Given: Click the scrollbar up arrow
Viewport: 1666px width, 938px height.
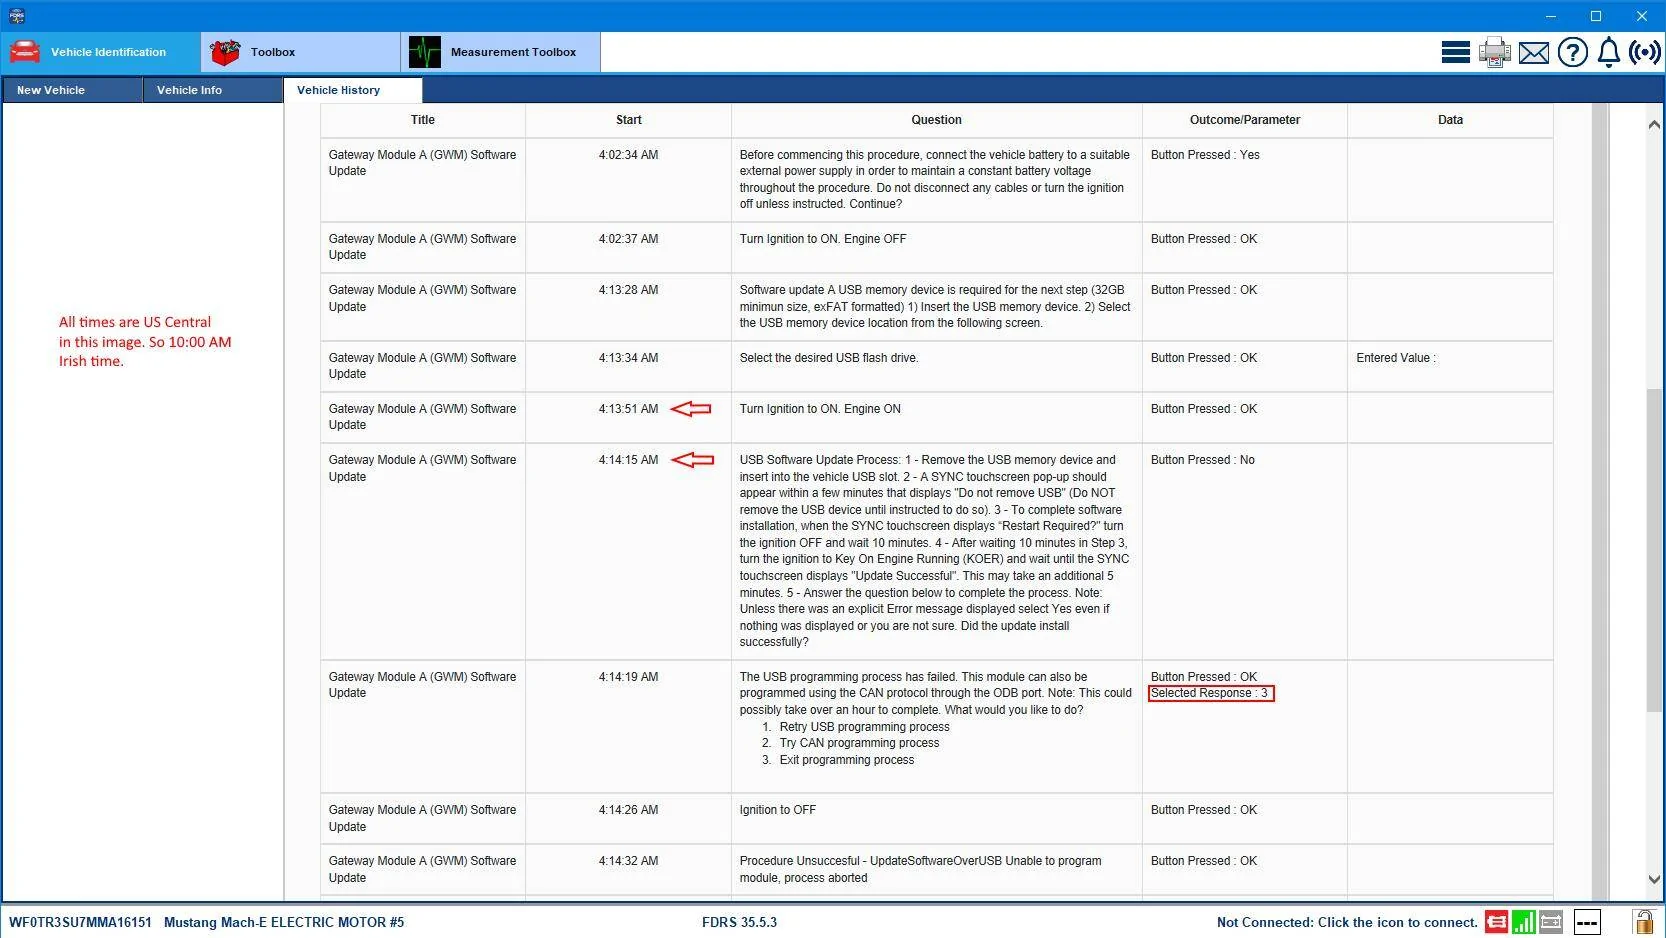Looking at the screenshot, I should tap(1654, 124).
